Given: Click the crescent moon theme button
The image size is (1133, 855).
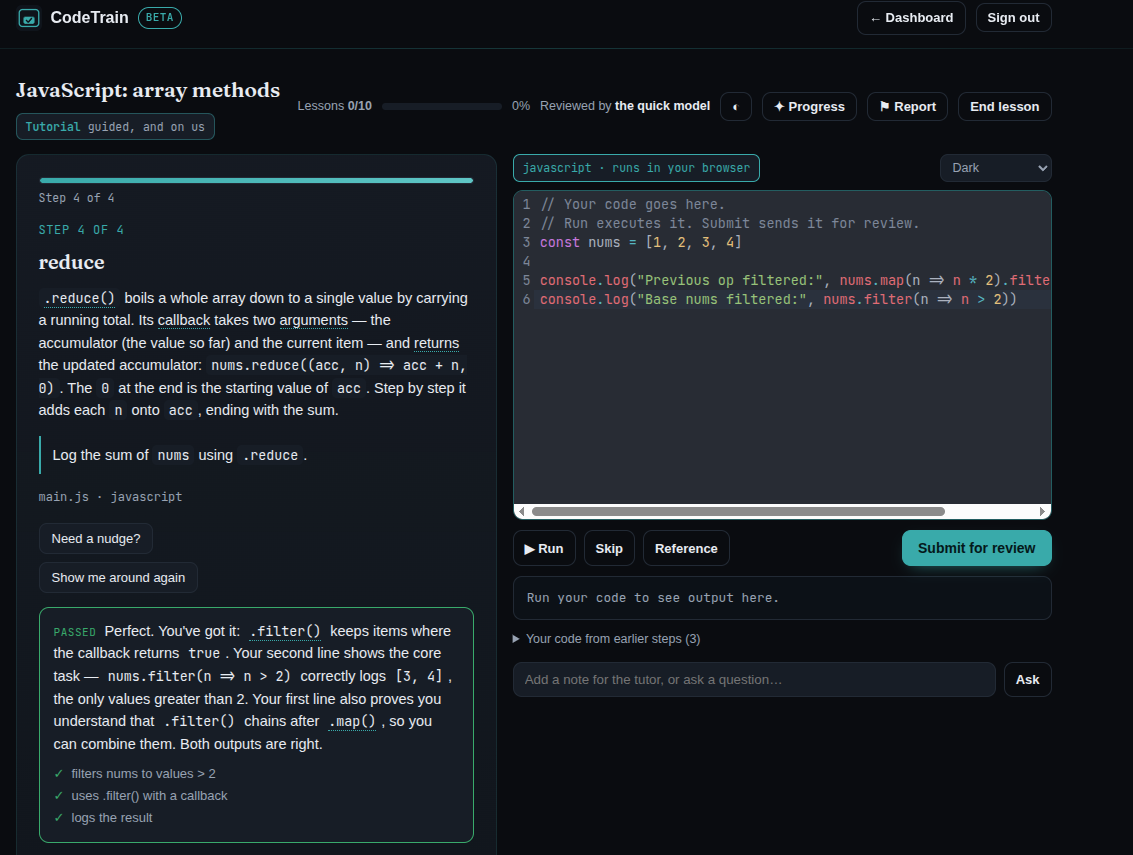Looking at the screenshot, I should tap(736, 107).
